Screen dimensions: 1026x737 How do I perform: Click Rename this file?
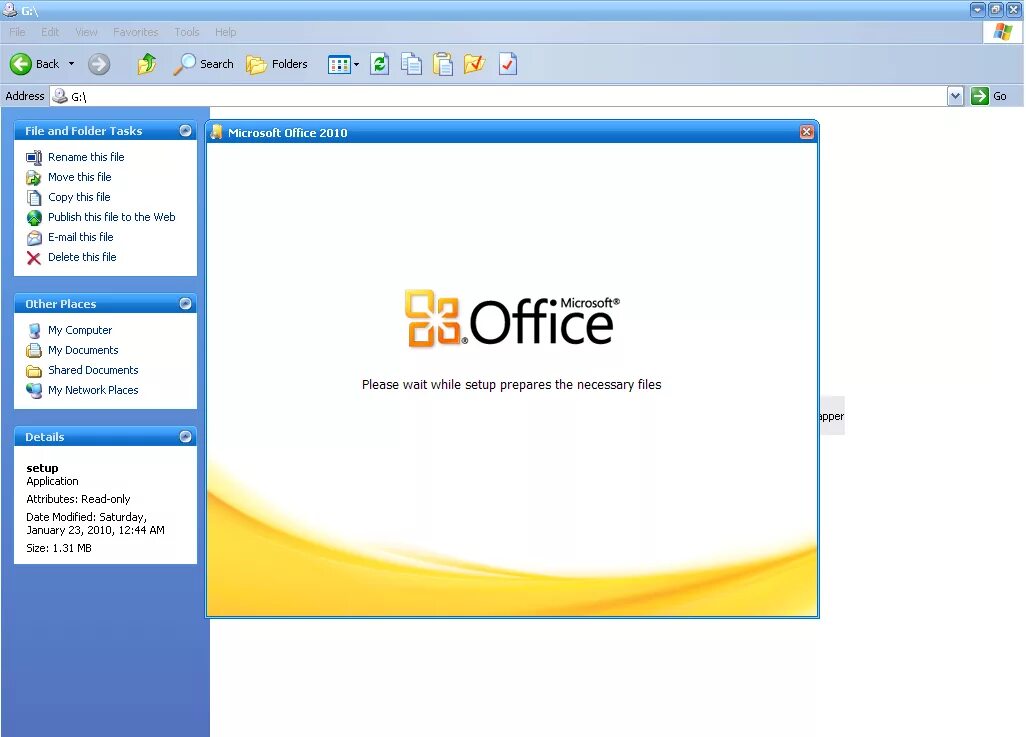point(86,157)
